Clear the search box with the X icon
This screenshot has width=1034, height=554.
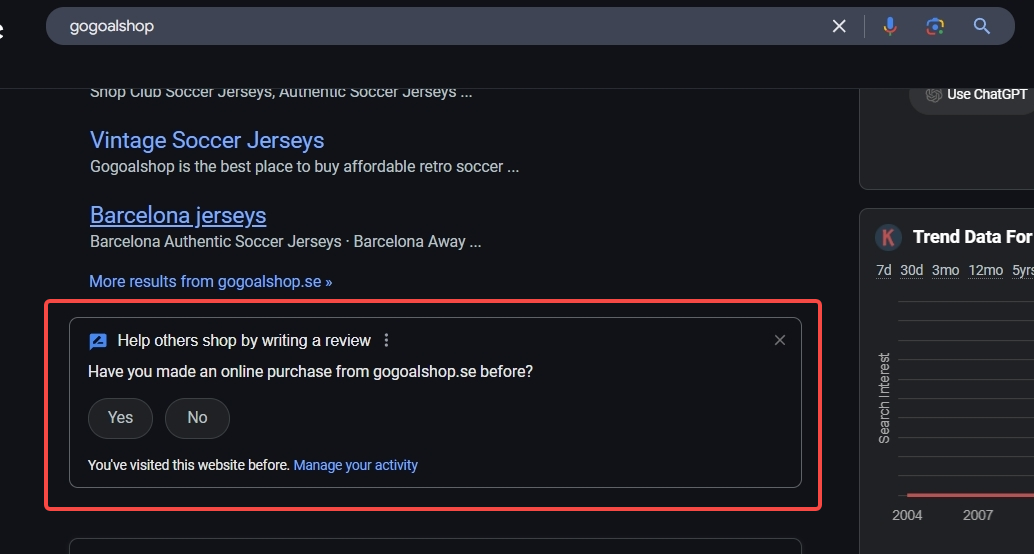pyautogui.click(x=839, y=26)
